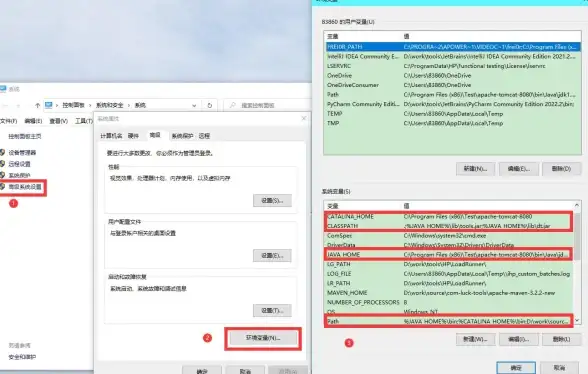
Task: Click the search magnifier icon in the control panel
Action: point(232,105)
